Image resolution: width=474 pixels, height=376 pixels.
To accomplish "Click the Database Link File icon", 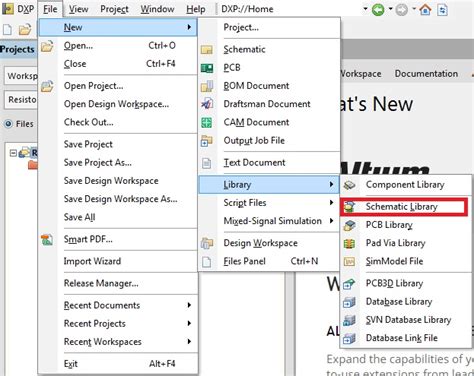I will [349, 338].
